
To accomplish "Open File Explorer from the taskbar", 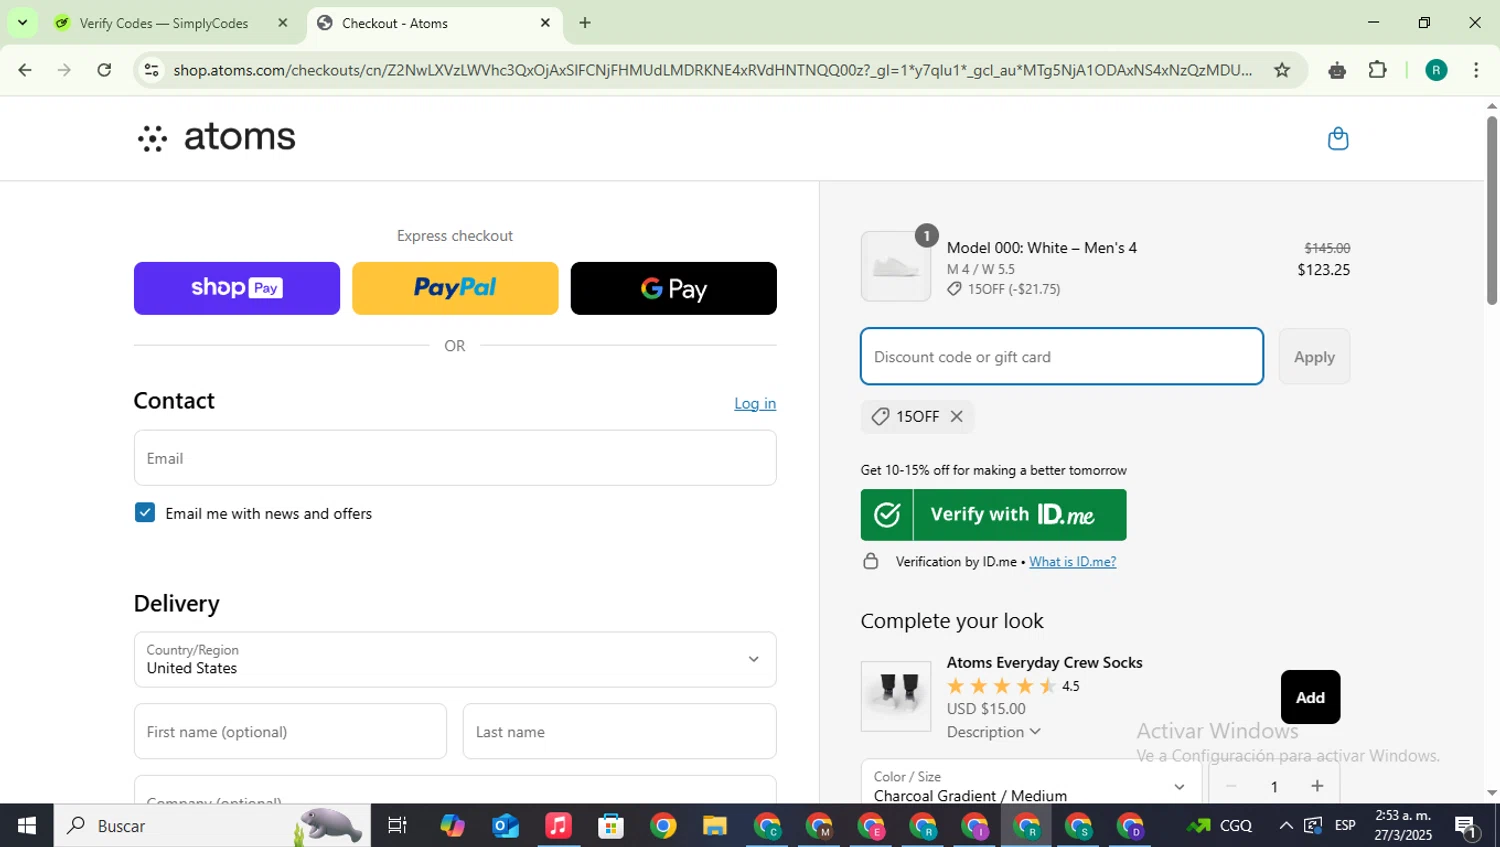I will point(714,826).
